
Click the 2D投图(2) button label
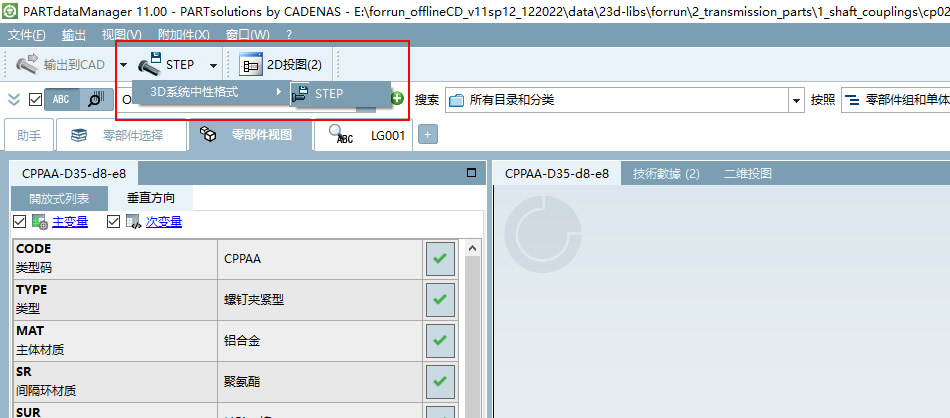tap(294, 65)
